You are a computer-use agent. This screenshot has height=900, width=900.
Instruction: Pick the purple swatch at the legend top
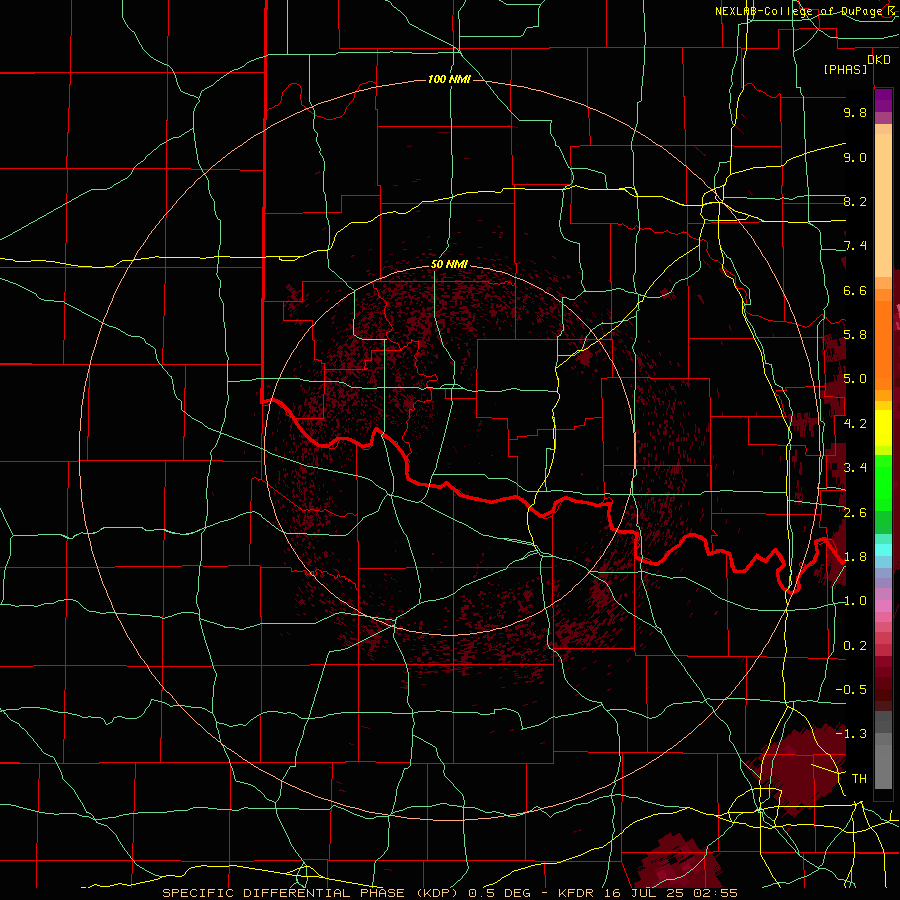[x=883, y=100]
